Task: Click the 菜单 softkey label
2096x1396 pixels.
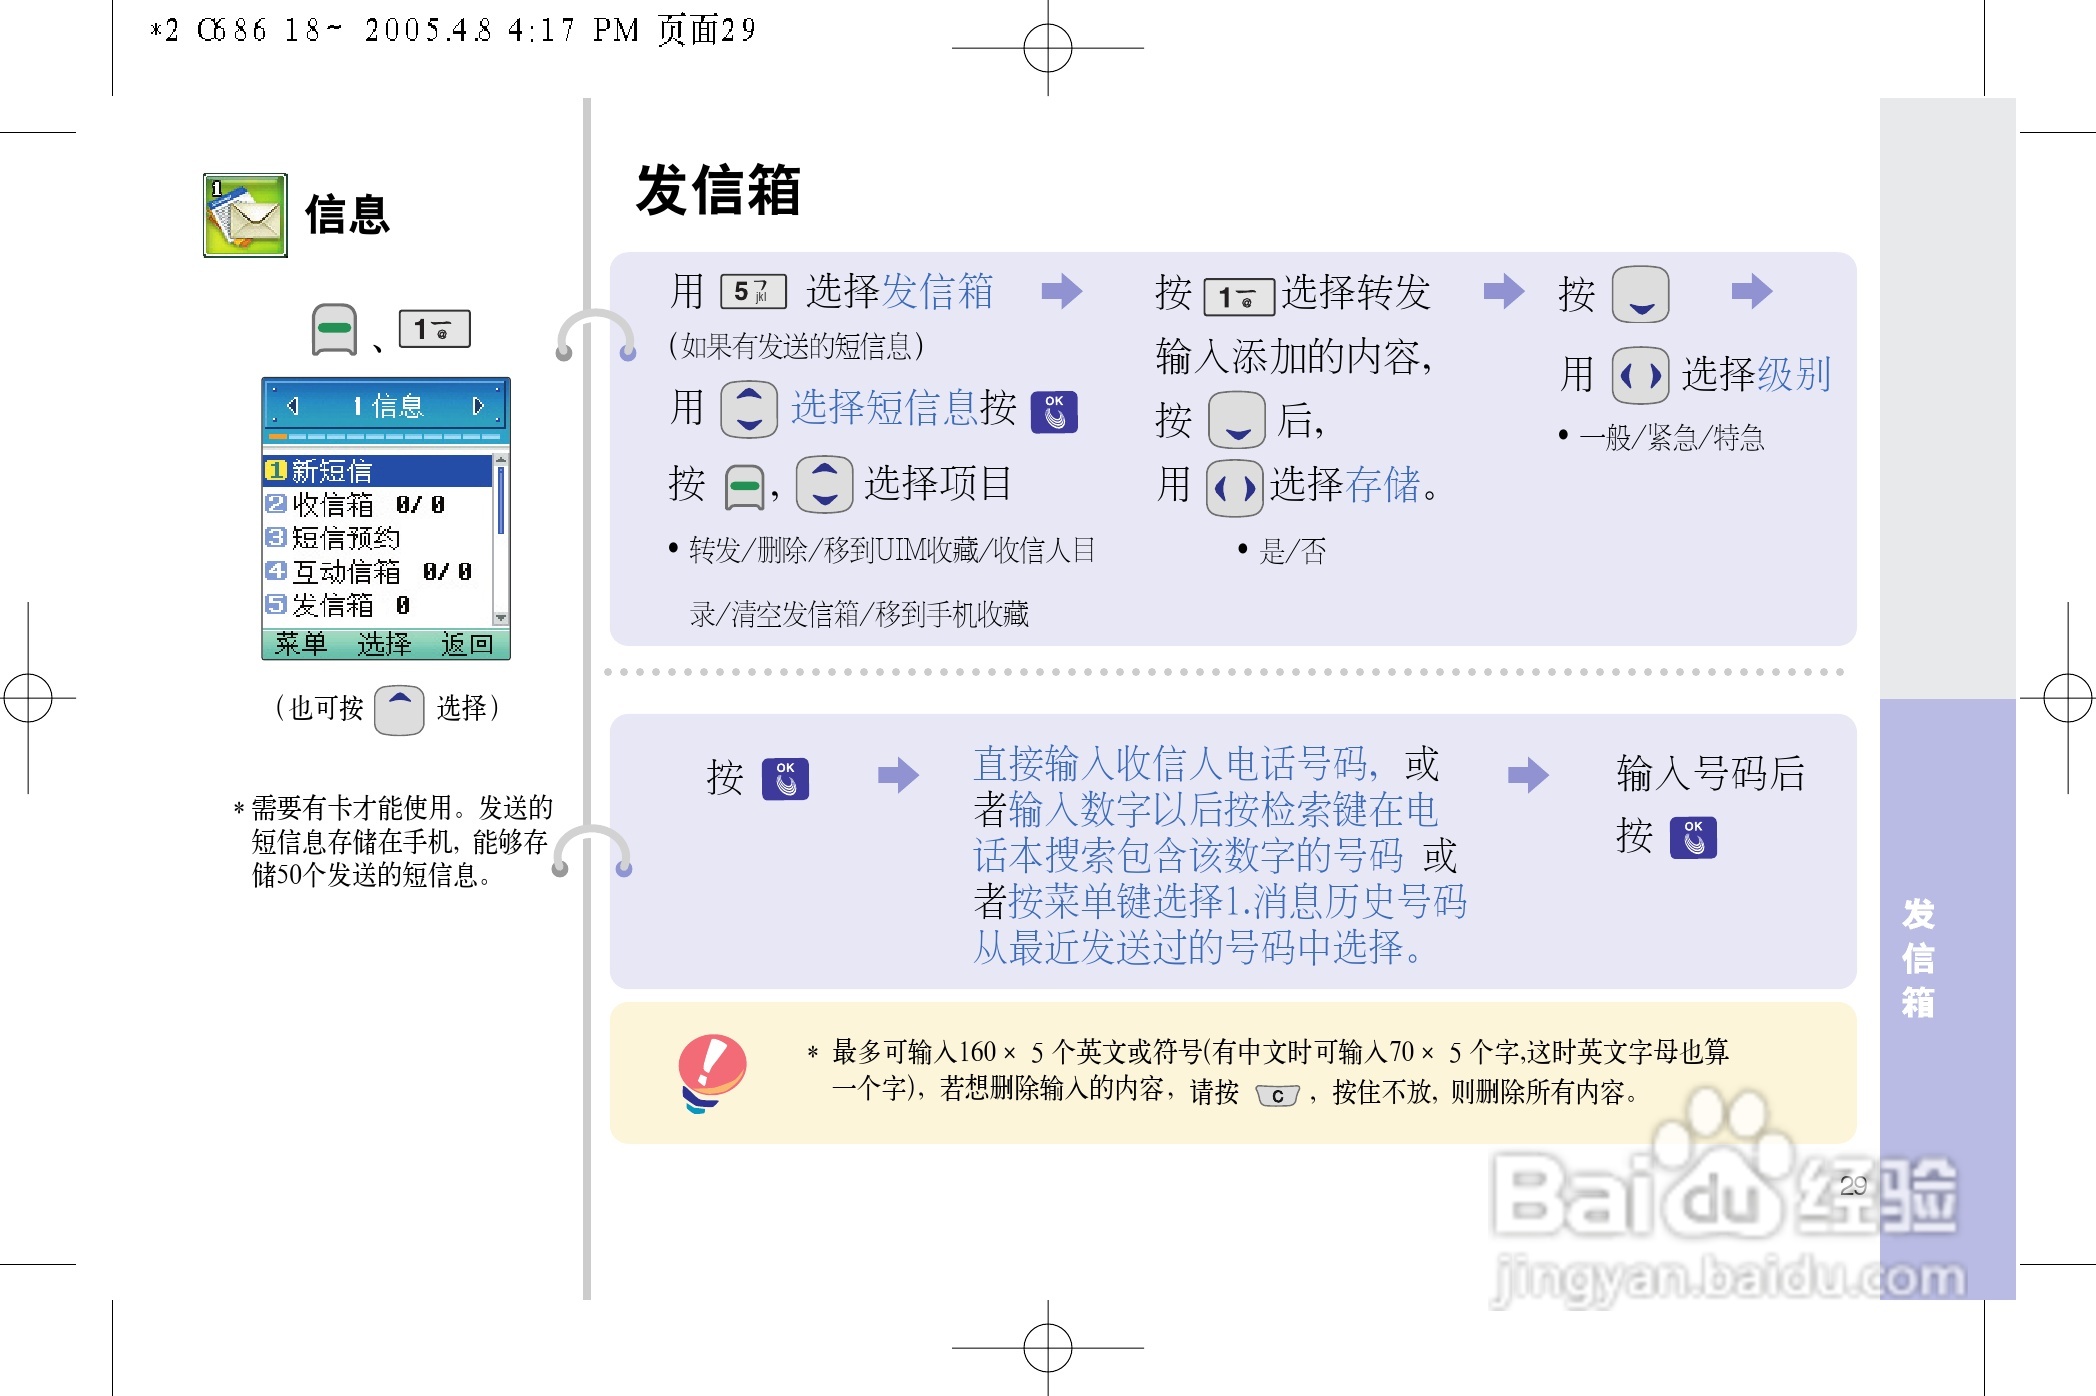Action: coord(302,645)
